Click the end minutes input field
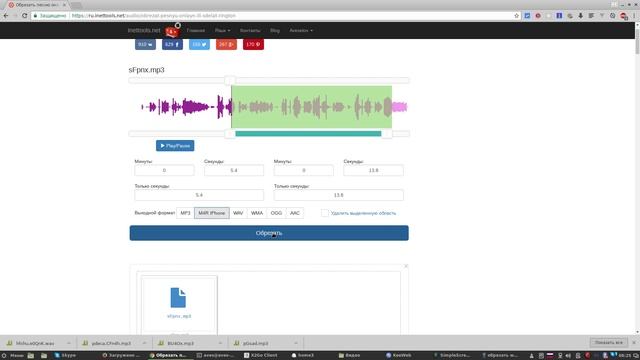 pos(304,170)
